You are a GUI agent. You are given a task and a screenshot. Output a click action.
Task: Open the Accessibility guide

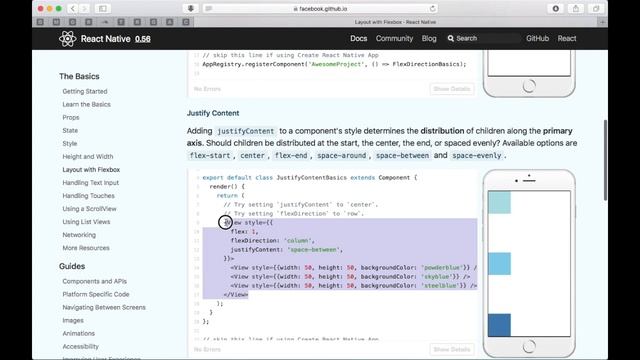click(x=81, y=347)
